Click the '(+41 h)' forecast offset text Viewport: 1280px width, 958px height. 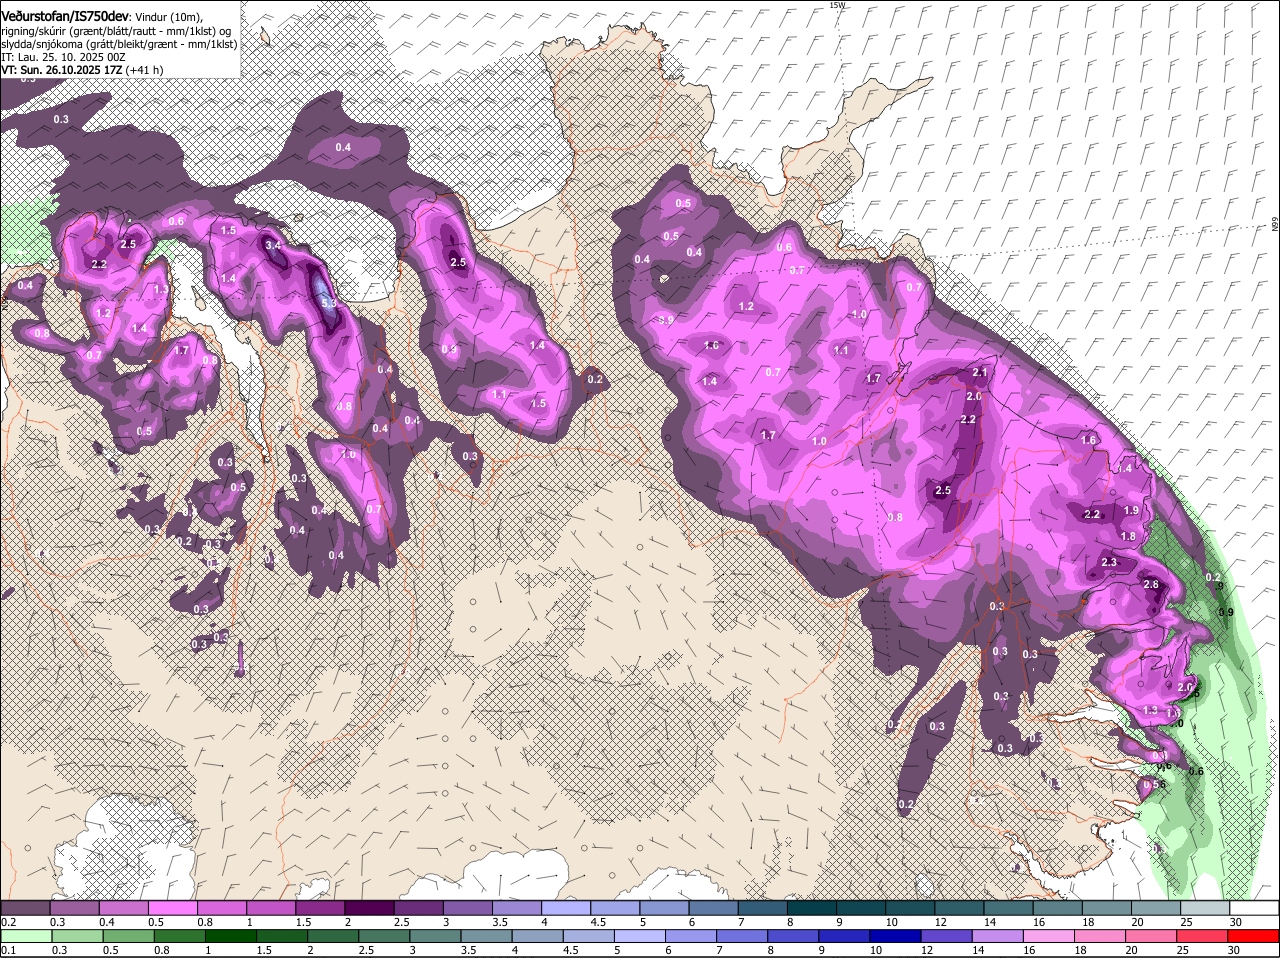click(145, 70)
